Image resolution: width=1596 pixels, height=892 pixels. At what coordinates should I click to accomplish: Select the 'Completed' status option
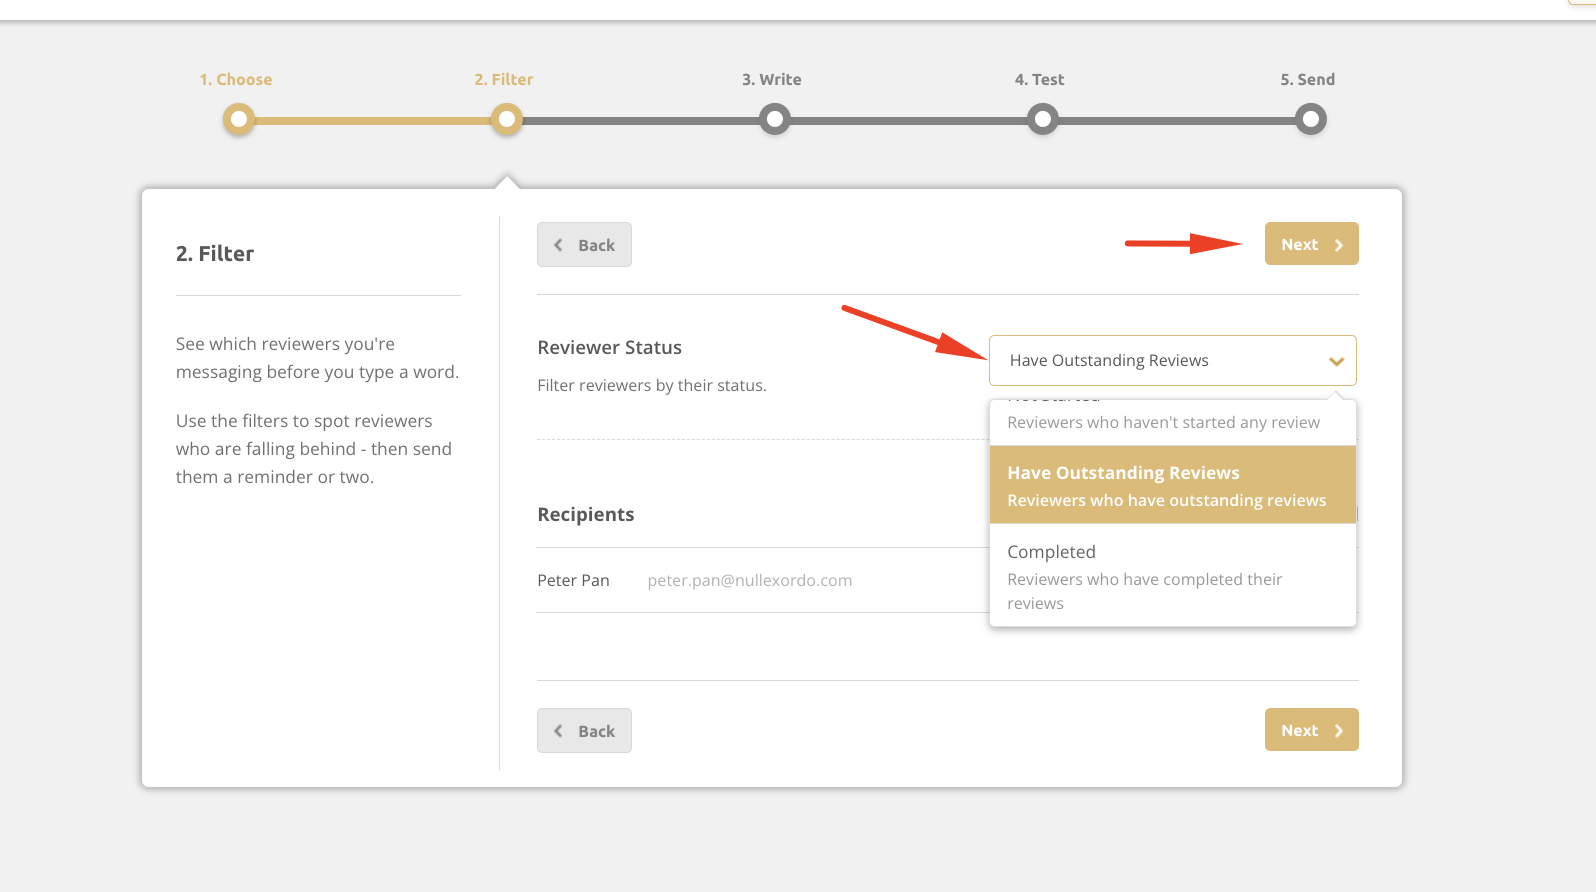point(1172,576)
